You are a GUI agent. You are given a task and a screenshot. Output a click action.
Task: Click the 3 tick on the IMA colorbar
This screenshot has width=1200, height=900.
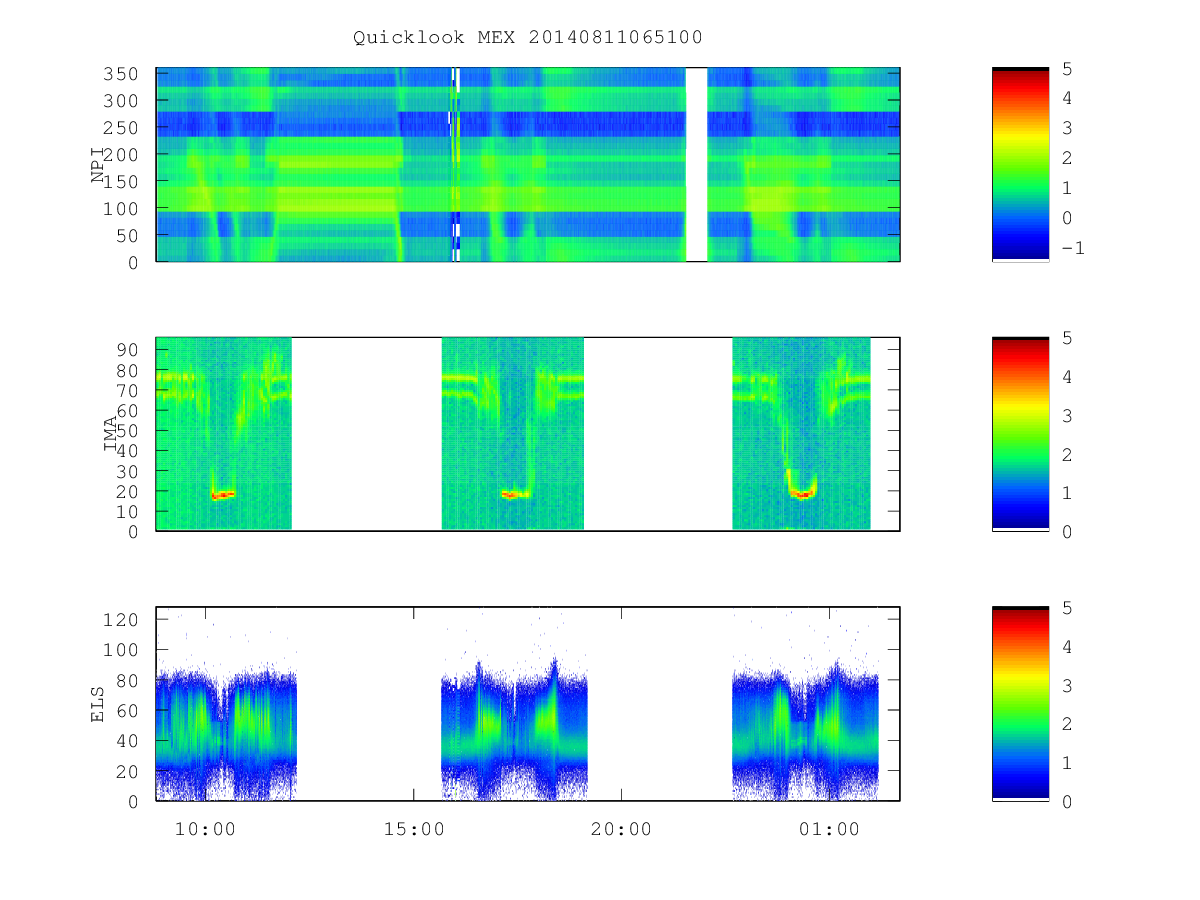(1067, 415)
